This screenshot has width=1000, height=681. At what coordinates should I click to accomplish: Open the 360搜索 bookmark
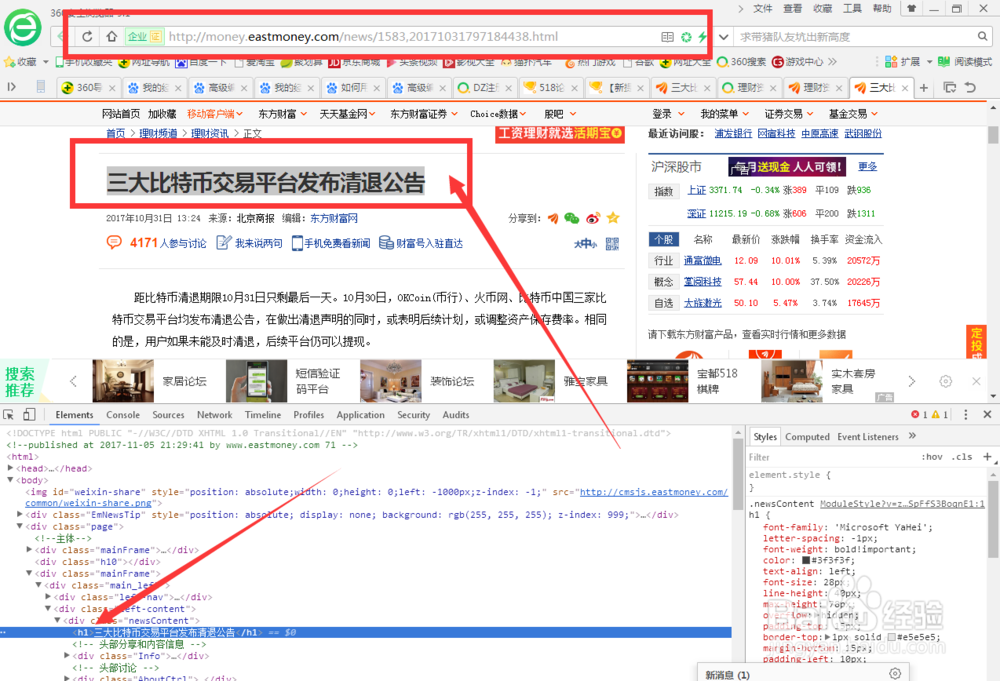[x=741, y=62]
